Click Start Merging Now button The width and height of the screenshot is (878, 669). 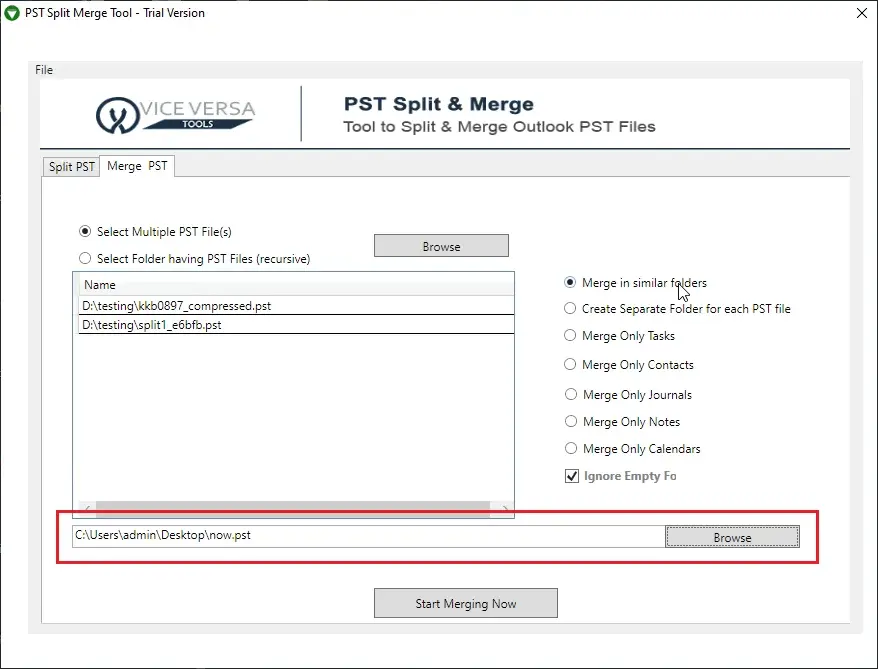pyautogui.click(x=466, y=603)
